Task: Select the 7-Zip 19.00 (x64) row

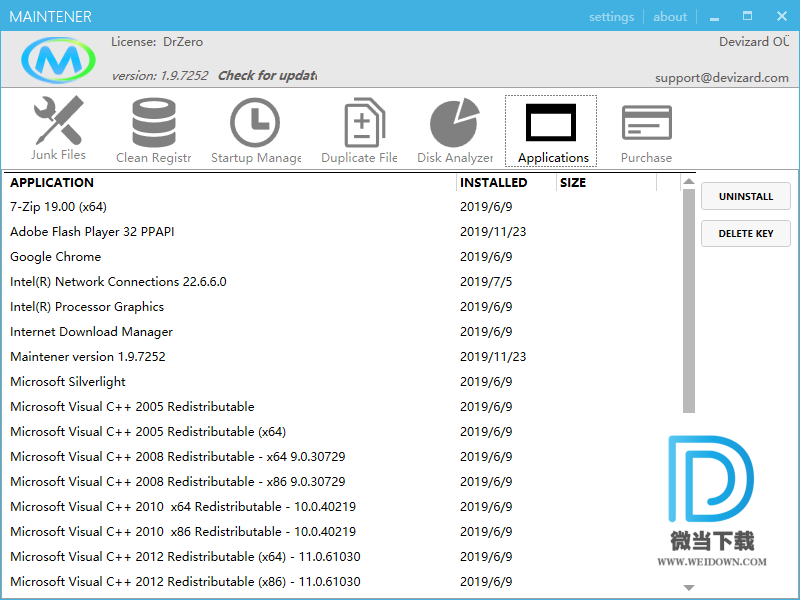Action: coord(342,207)
